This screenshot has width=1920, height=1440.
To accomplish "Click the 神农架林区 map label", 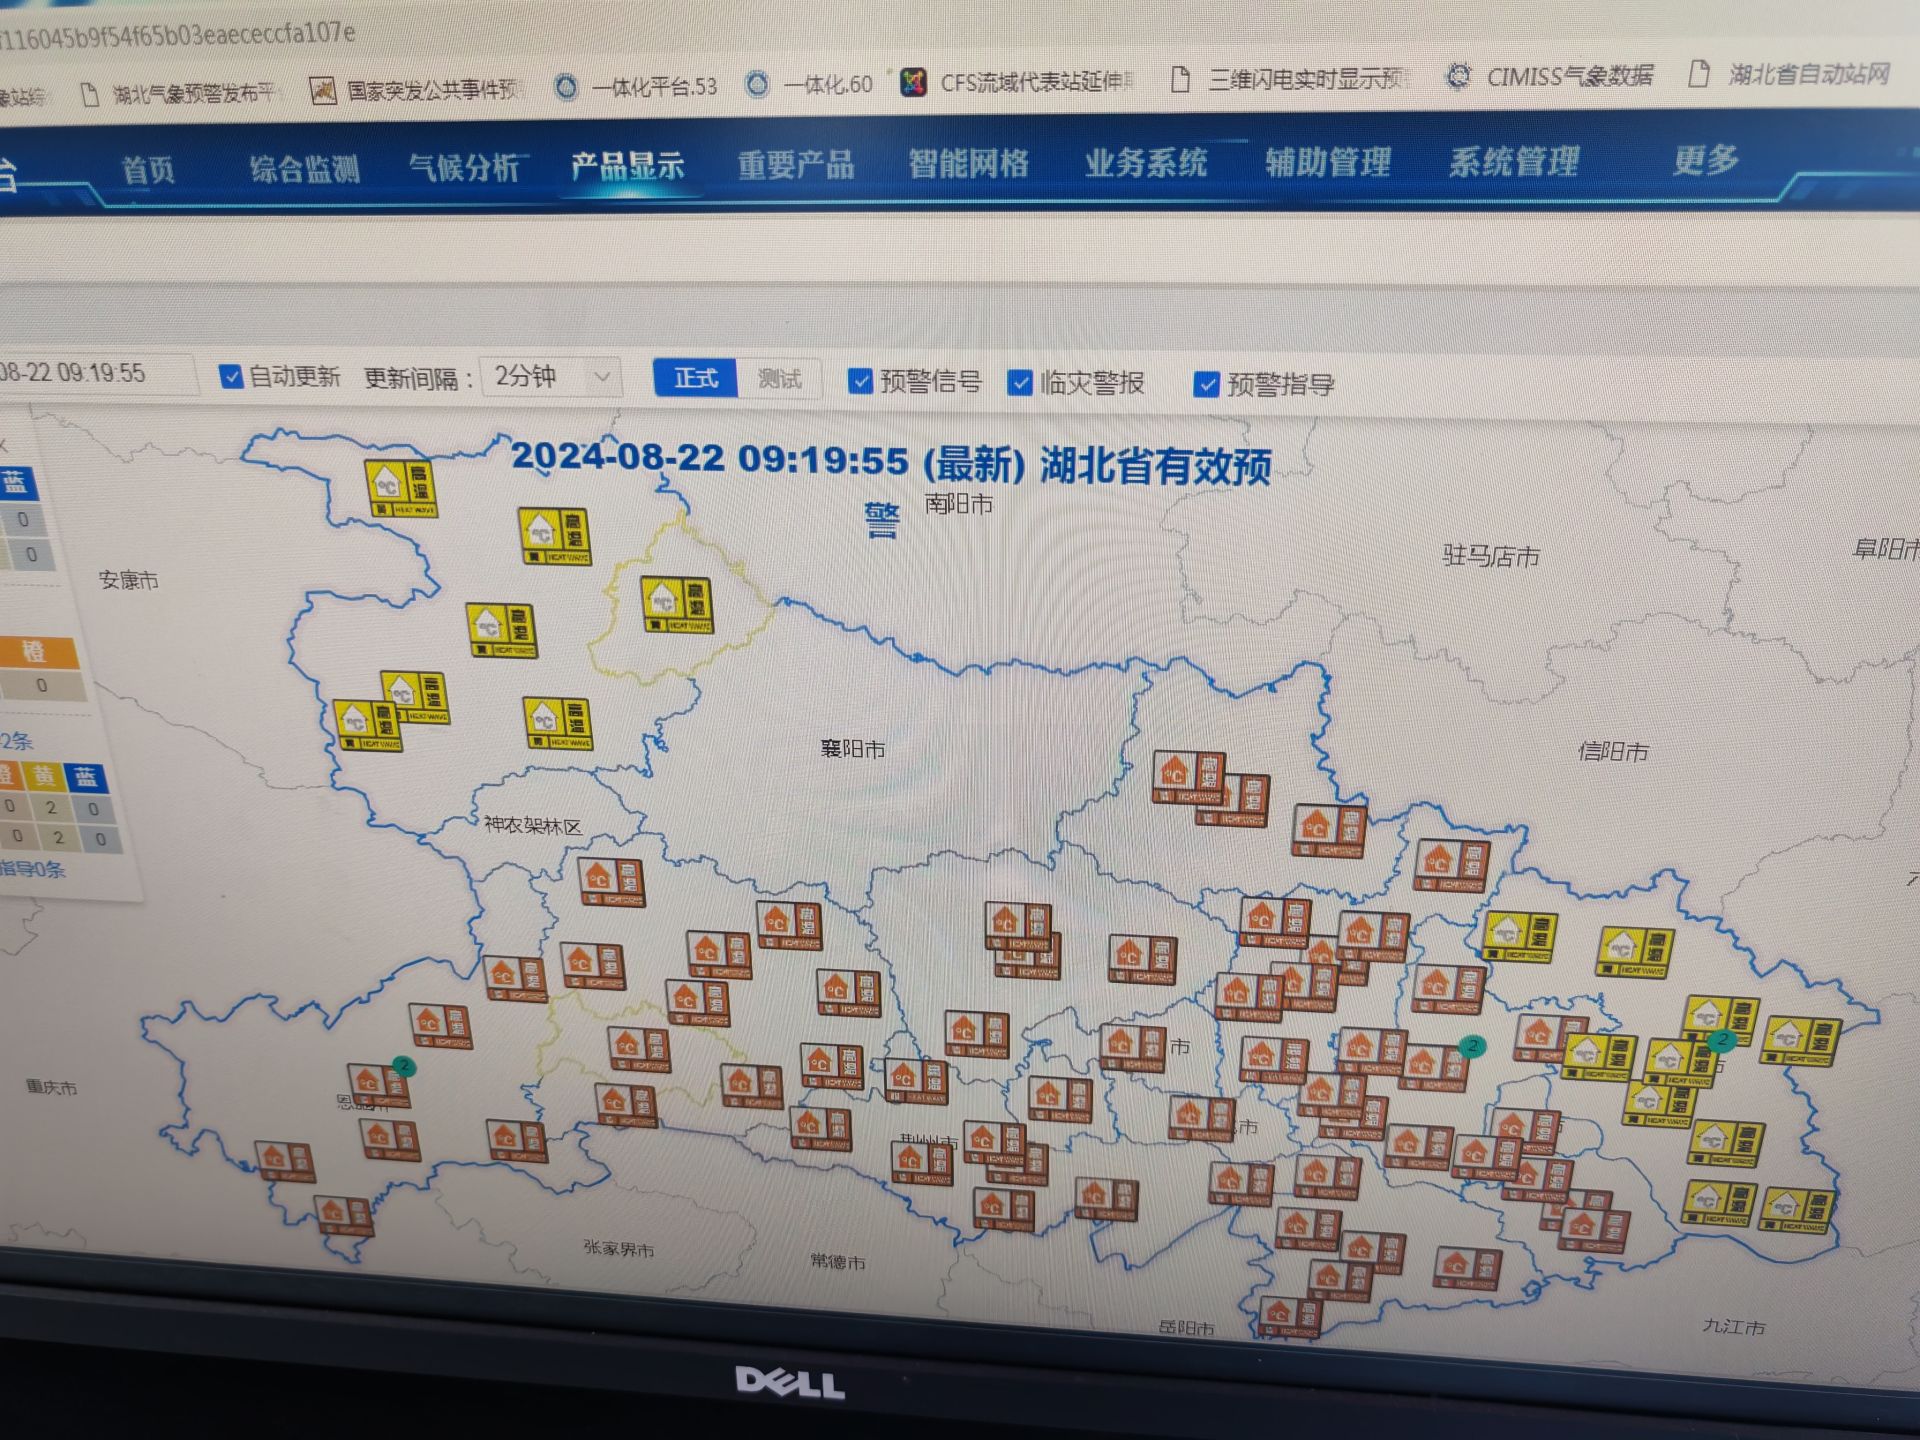I will 532,826.
